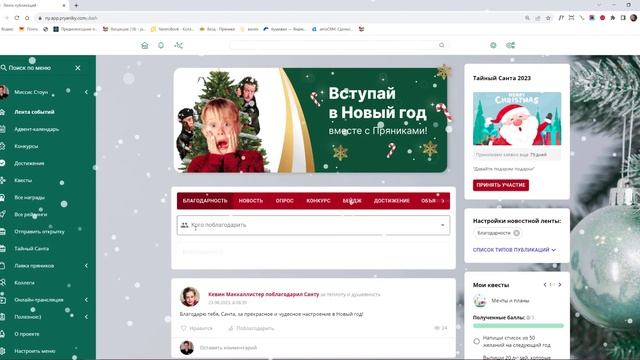Viewport: 640px width, 360px height.
Task: Open the browser side panel icon
Action: coord(623,18)
